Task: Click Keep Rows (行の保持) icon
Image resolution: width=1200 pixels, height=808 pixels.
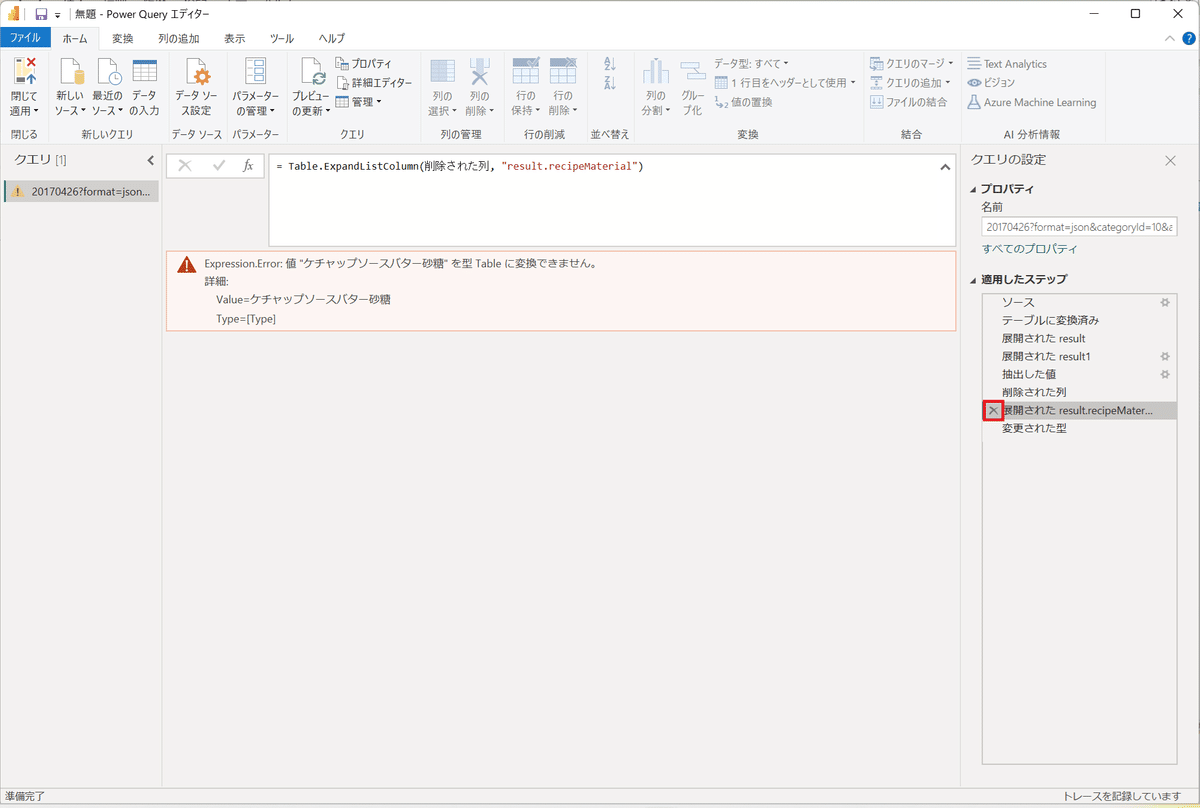Action: click(525, 71)
